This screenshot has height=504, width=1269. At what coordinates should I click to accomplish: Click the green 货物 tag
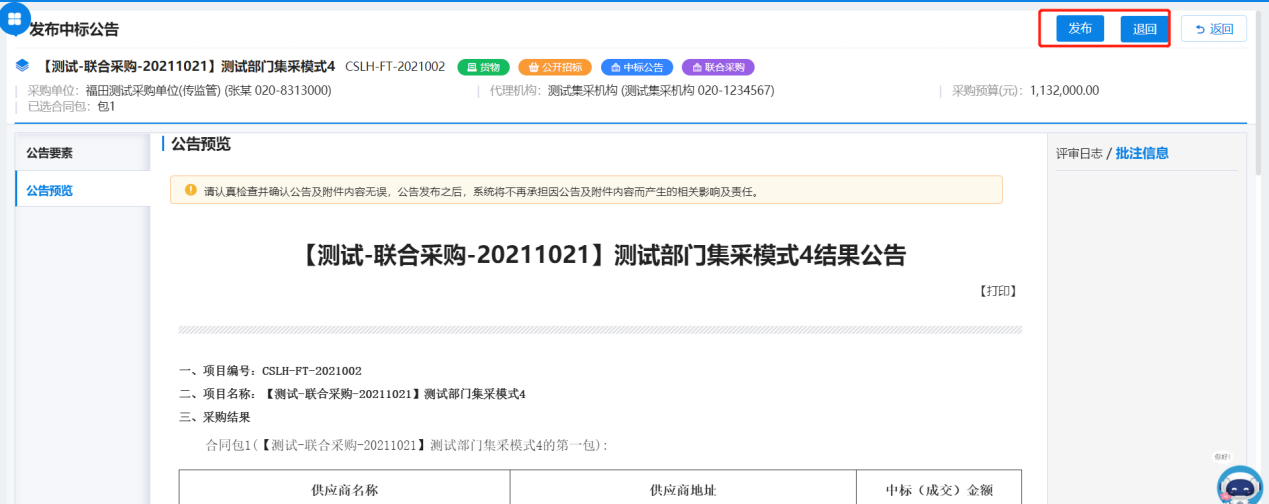pyautogui.click(x=484, y=67)
